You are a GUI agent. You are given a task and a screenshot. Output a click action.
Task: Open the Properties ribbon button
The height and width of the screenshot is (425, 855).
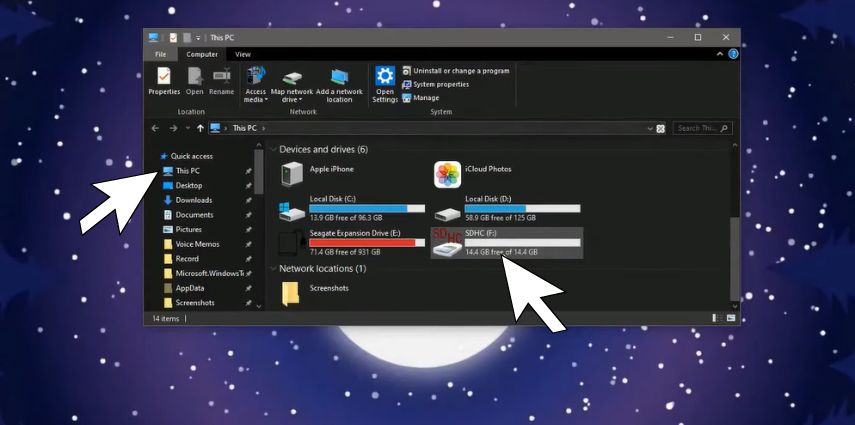[x=164, y=81]
